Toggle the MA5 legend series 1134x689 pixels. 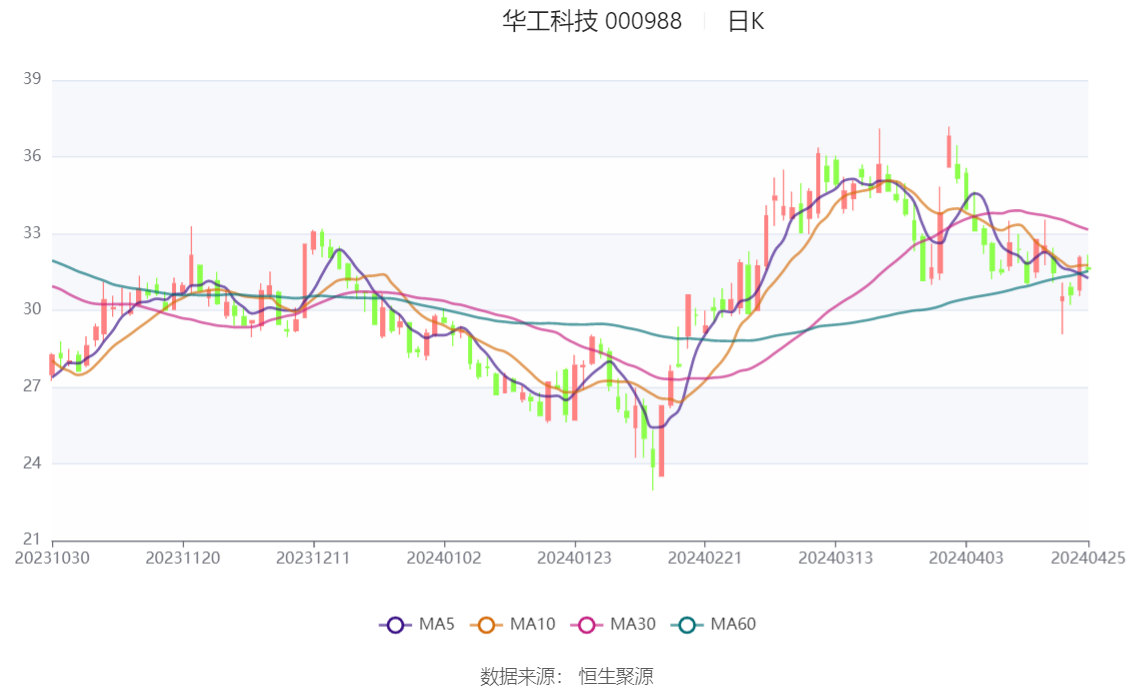pyautogui.click(x=417, y=624)
